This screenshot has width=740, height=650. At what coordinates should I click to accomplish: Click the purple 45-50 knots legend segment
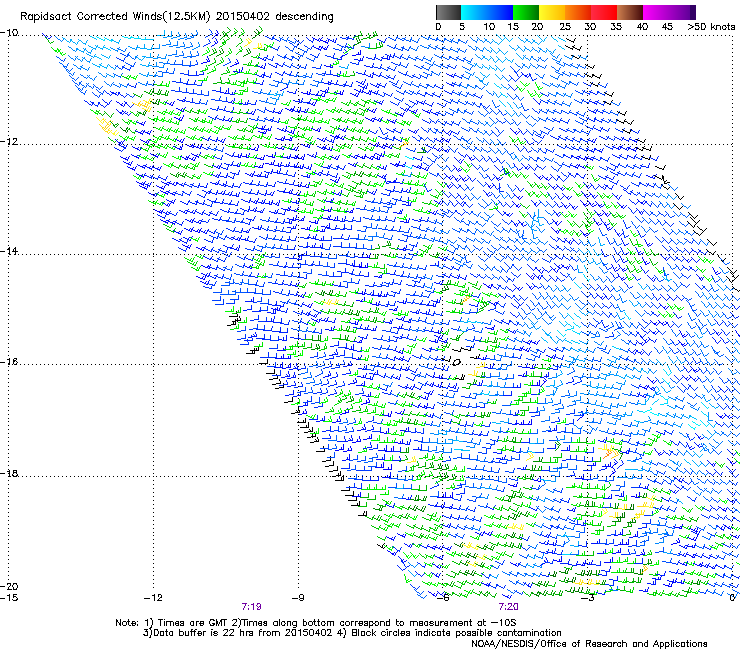click(682, 12)
